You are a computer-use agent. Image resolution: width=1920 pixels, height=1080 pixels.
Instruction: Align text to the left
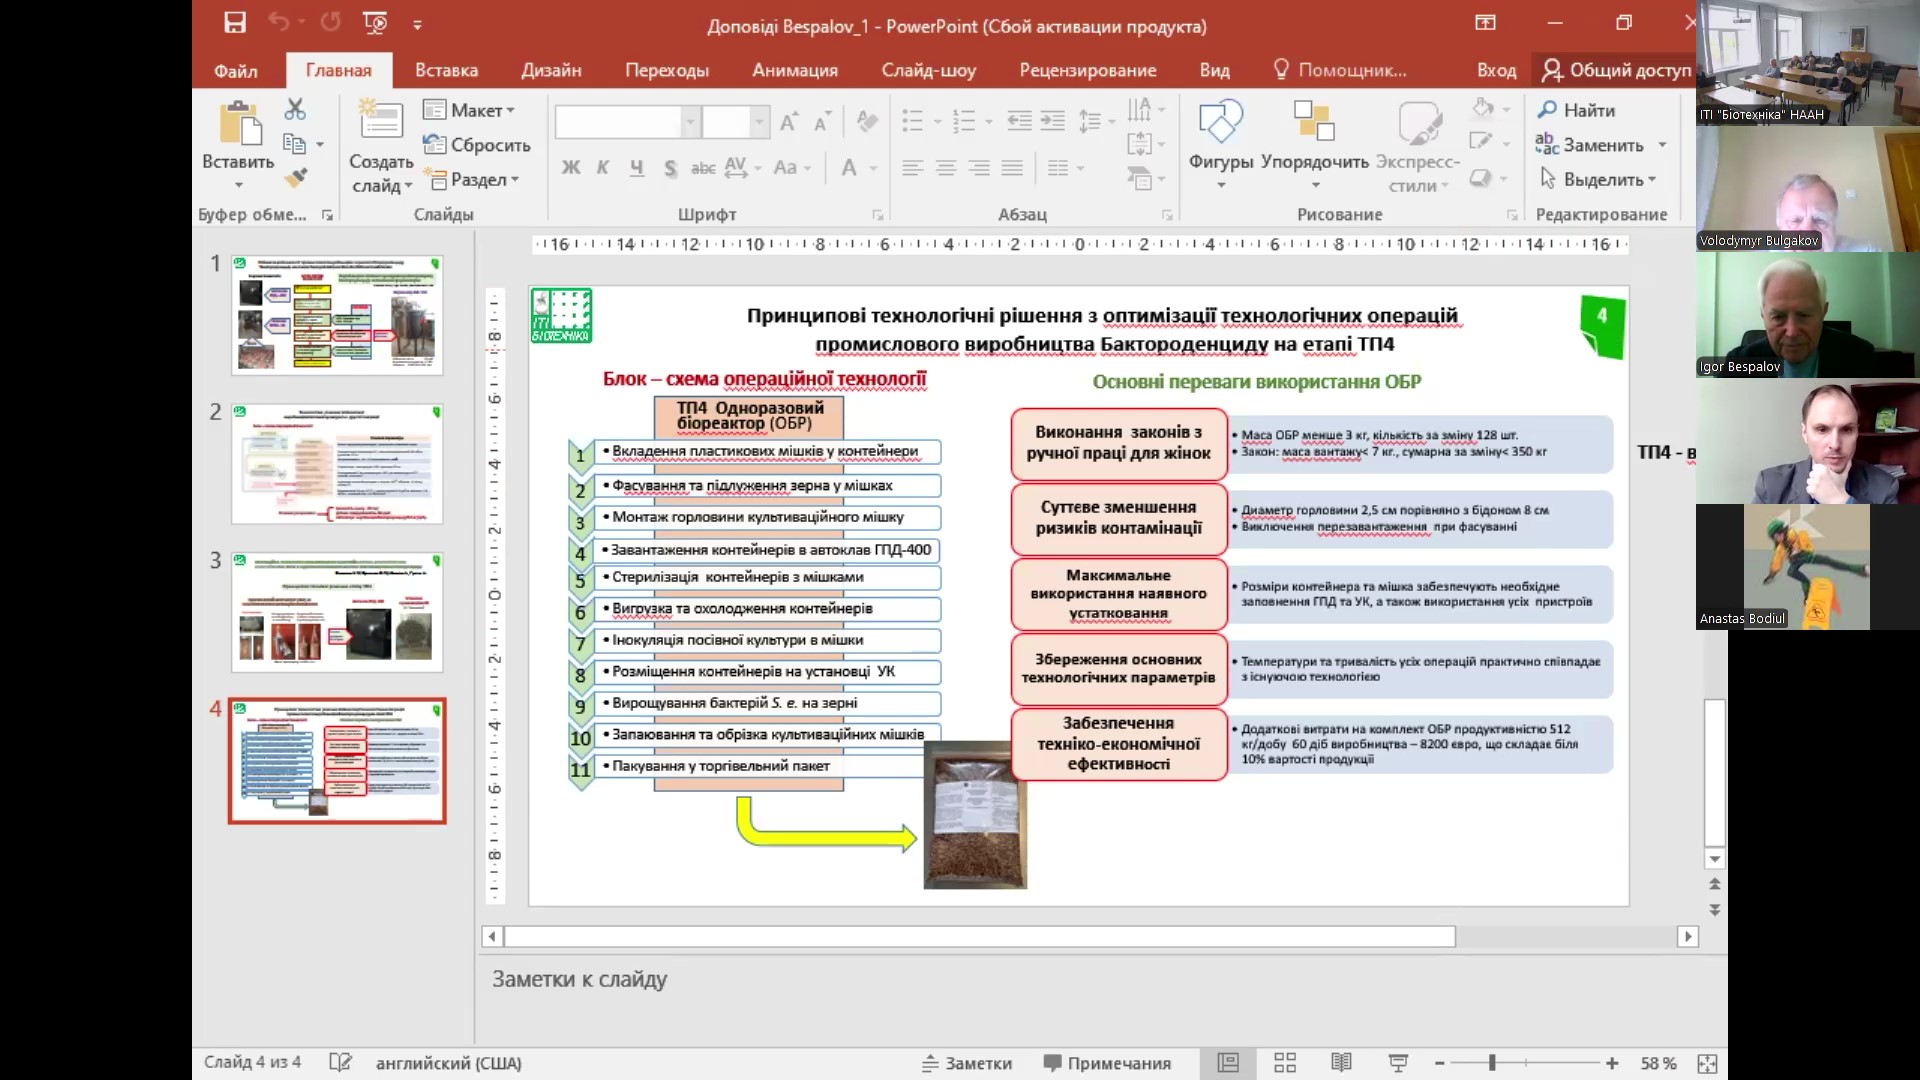(x=912, y=167)
